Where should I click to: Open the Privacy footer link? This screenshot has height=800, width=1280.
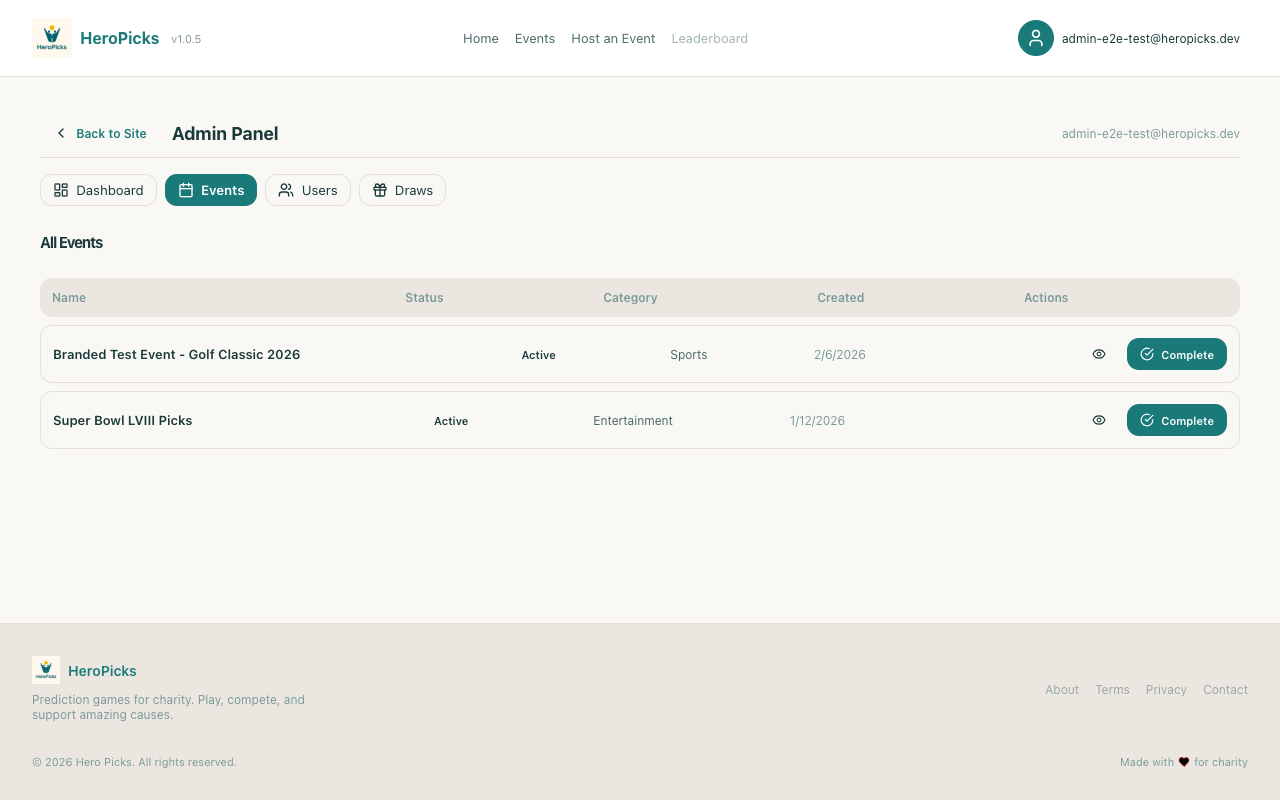[1166, 690]
